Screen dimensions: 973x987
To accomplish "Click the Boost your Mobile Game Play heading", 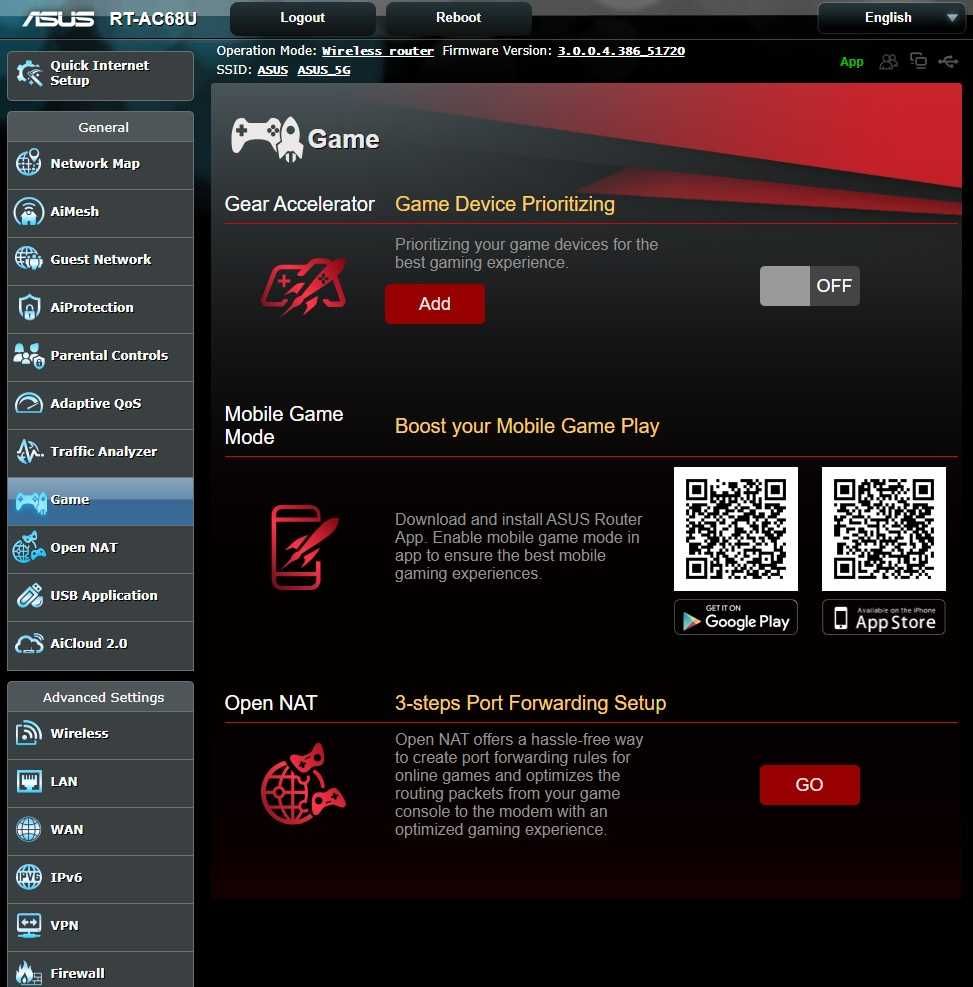I will 527,426.
